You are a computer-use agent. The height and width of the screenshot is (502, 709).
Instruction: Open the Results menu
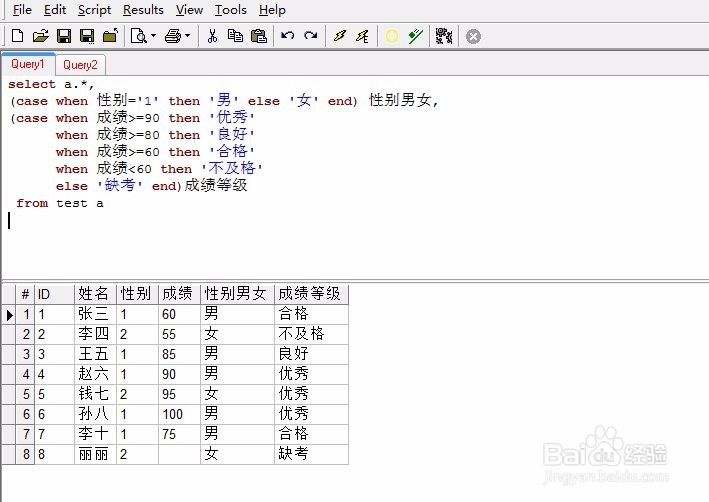143,10
